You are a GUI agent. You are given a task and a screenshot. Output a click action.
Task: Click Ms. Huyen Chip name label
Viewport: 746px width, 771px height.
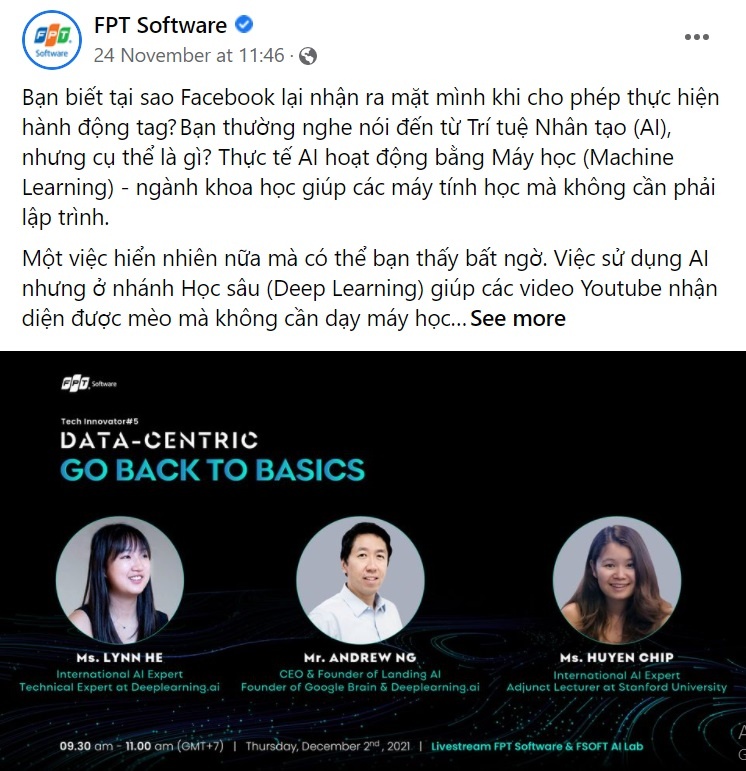[x=617, y=658]
